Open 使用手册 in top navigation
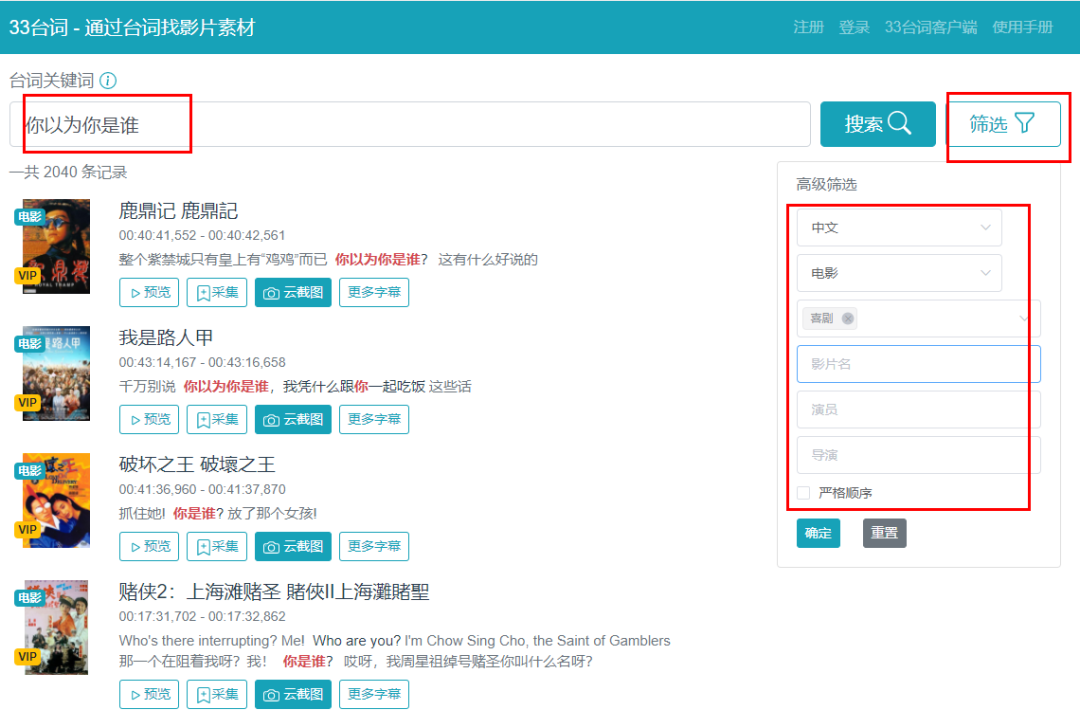Image resolution: width=1080 pixels, height=710 pixels. pos(1022,27)
